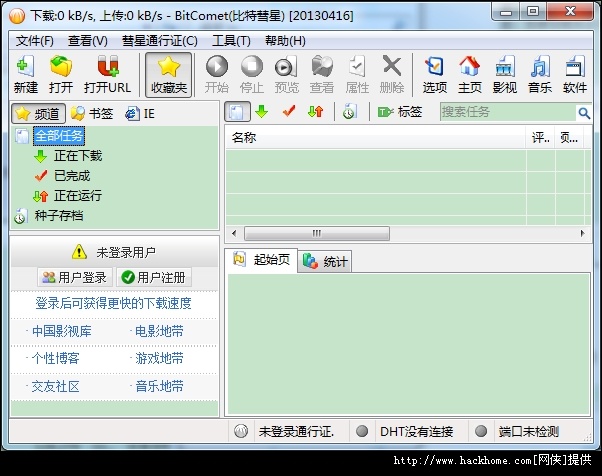Open the 交友社区 link

tap(56, 386)
